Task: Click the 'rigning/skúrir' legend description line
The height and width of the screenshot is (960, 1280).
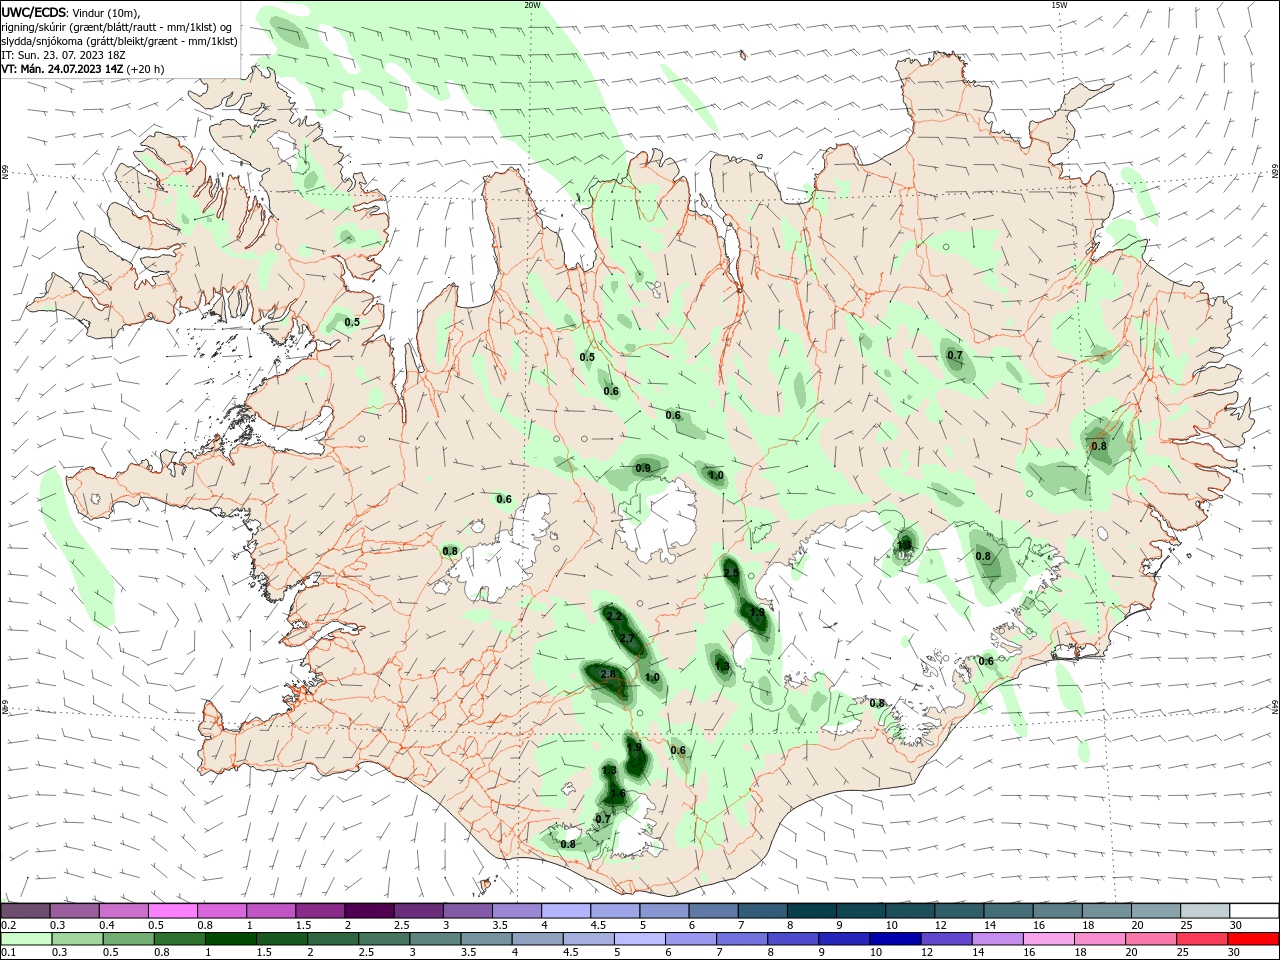Action: 117,27
